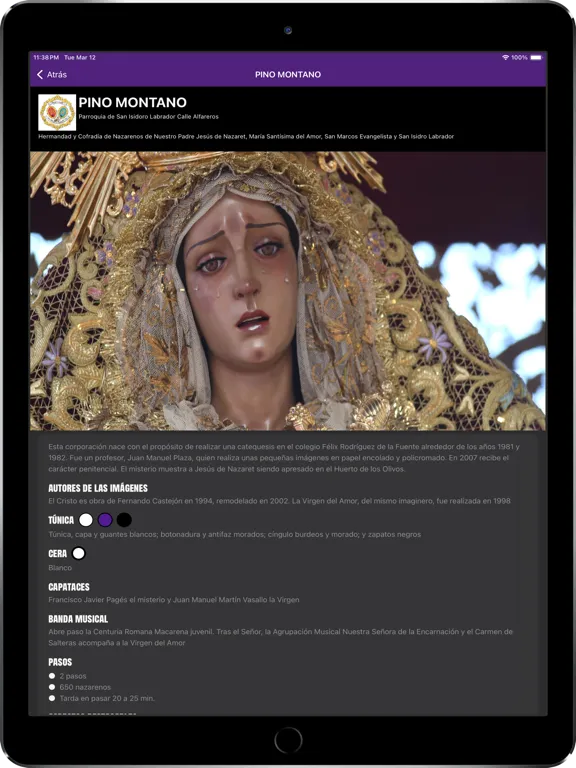Click the Wi-Fi status icon
Viewport: 576px width, 768px height.
[505, 58]
